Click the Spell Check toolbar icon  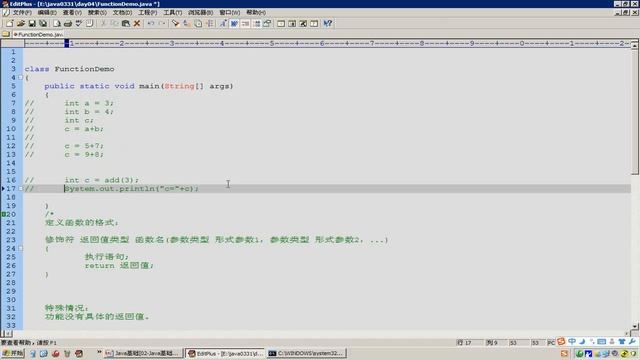pos(79,24)
